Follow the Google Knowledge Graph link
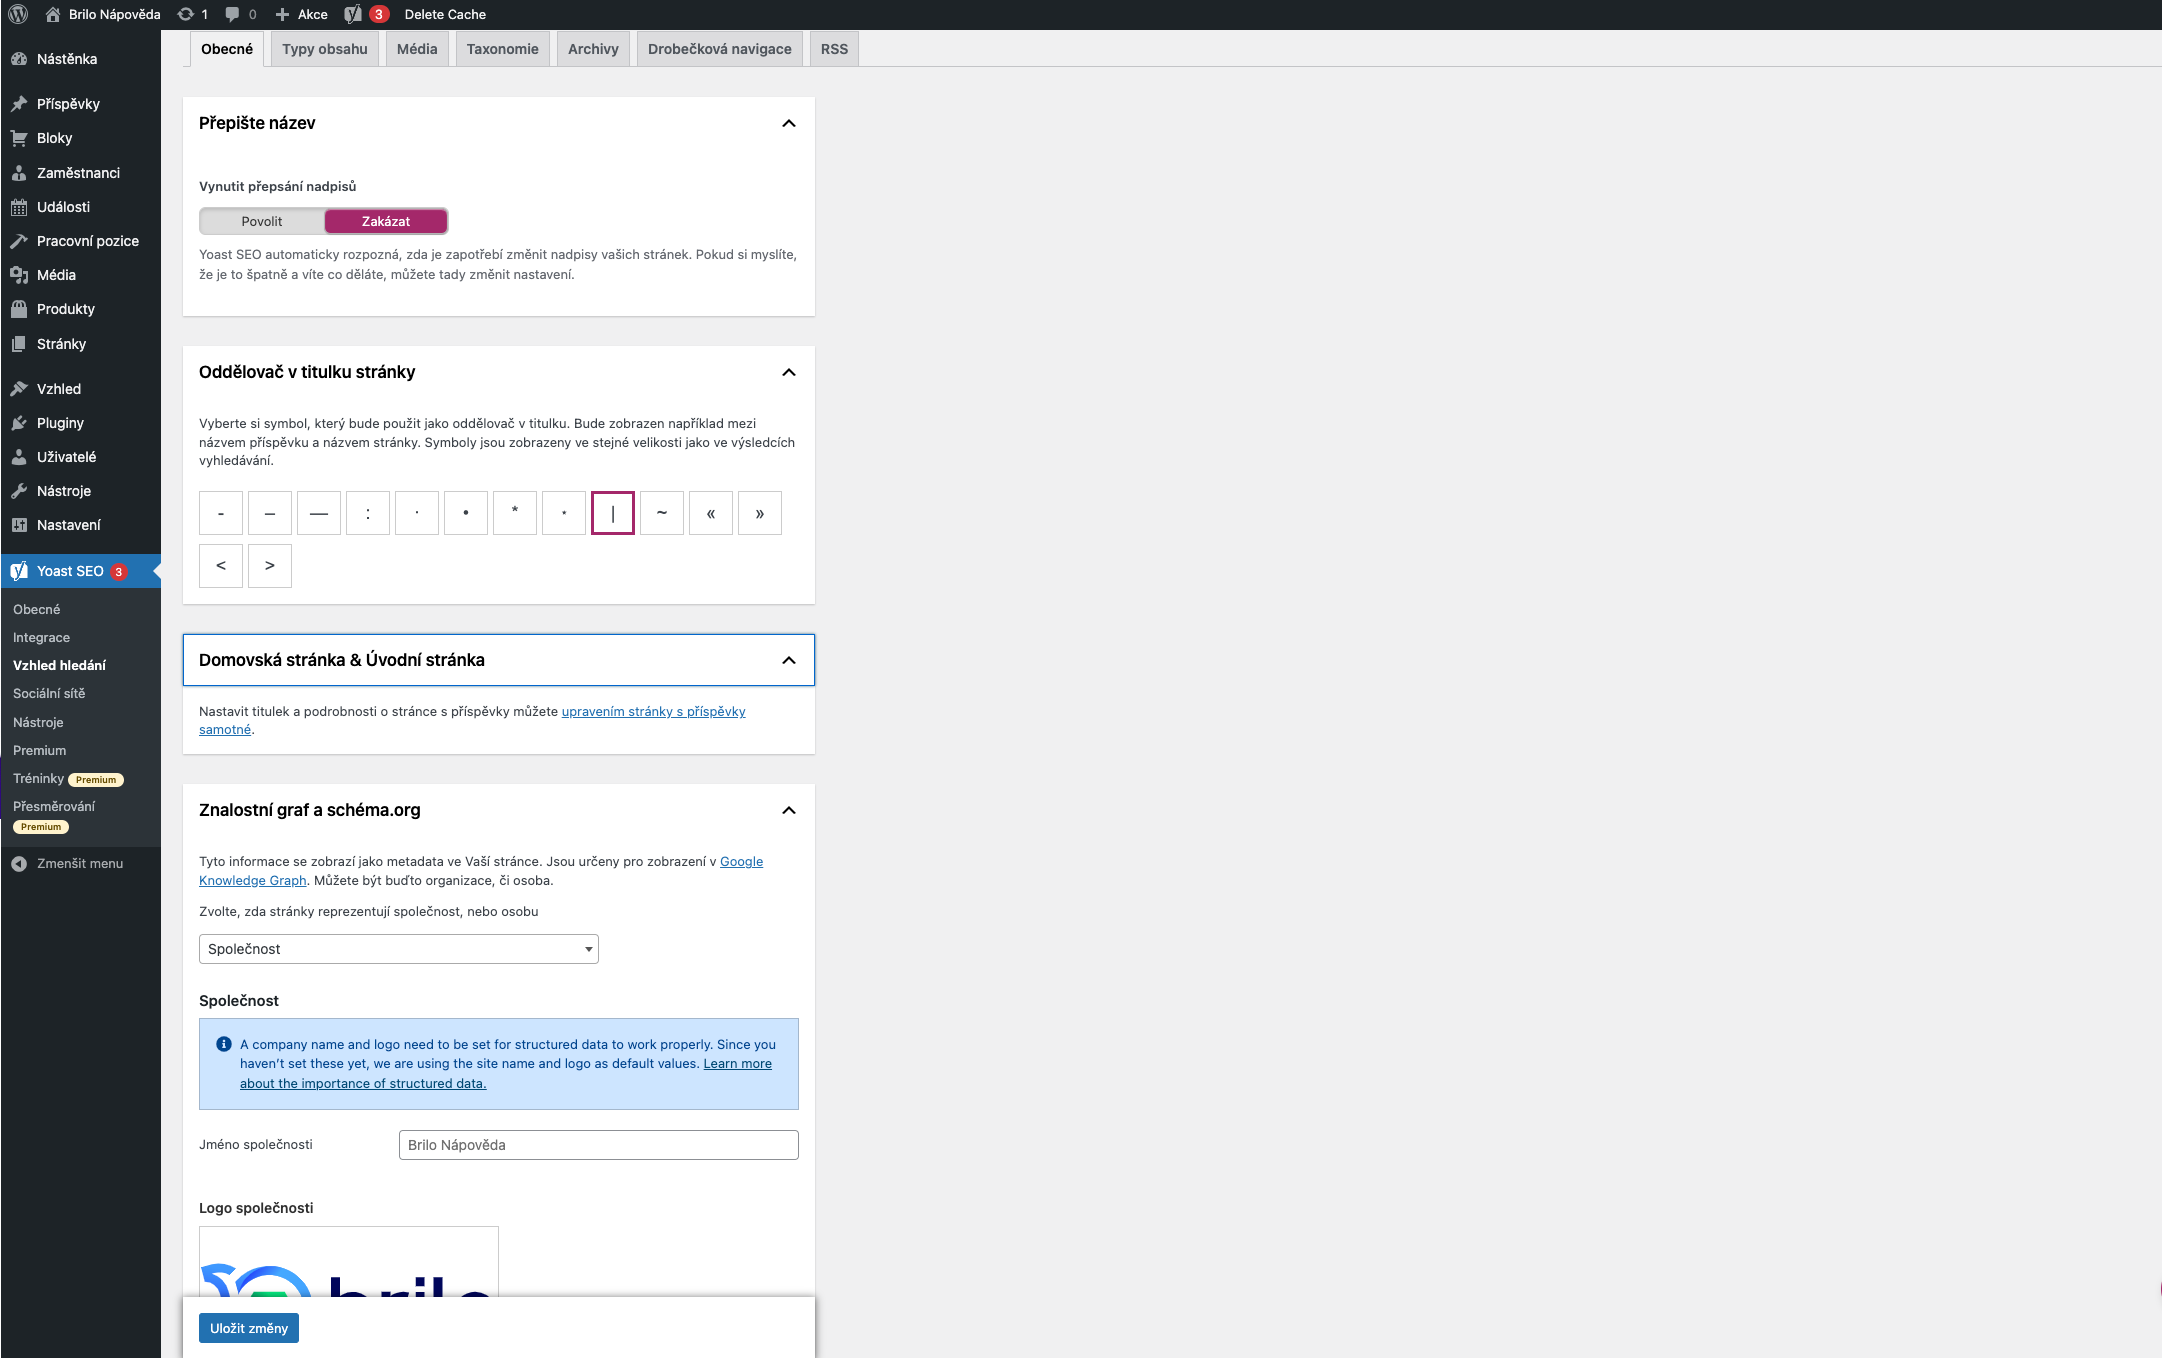Image resolution: width=2162 pixels, height=1358 pixels. coord(252,881)
